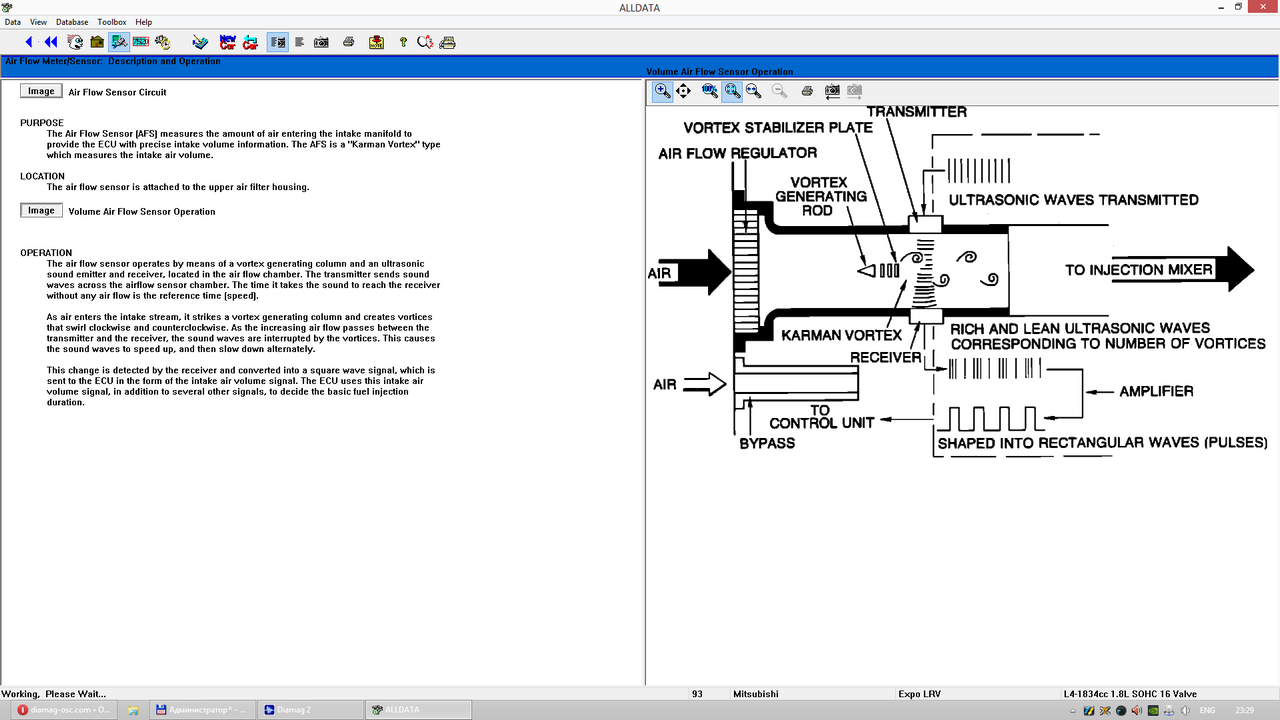Screen dimensions: 1280x720
Task: Click 'Volume Air Flow Sensor Operation' label in article
Action: pos(141,211)
